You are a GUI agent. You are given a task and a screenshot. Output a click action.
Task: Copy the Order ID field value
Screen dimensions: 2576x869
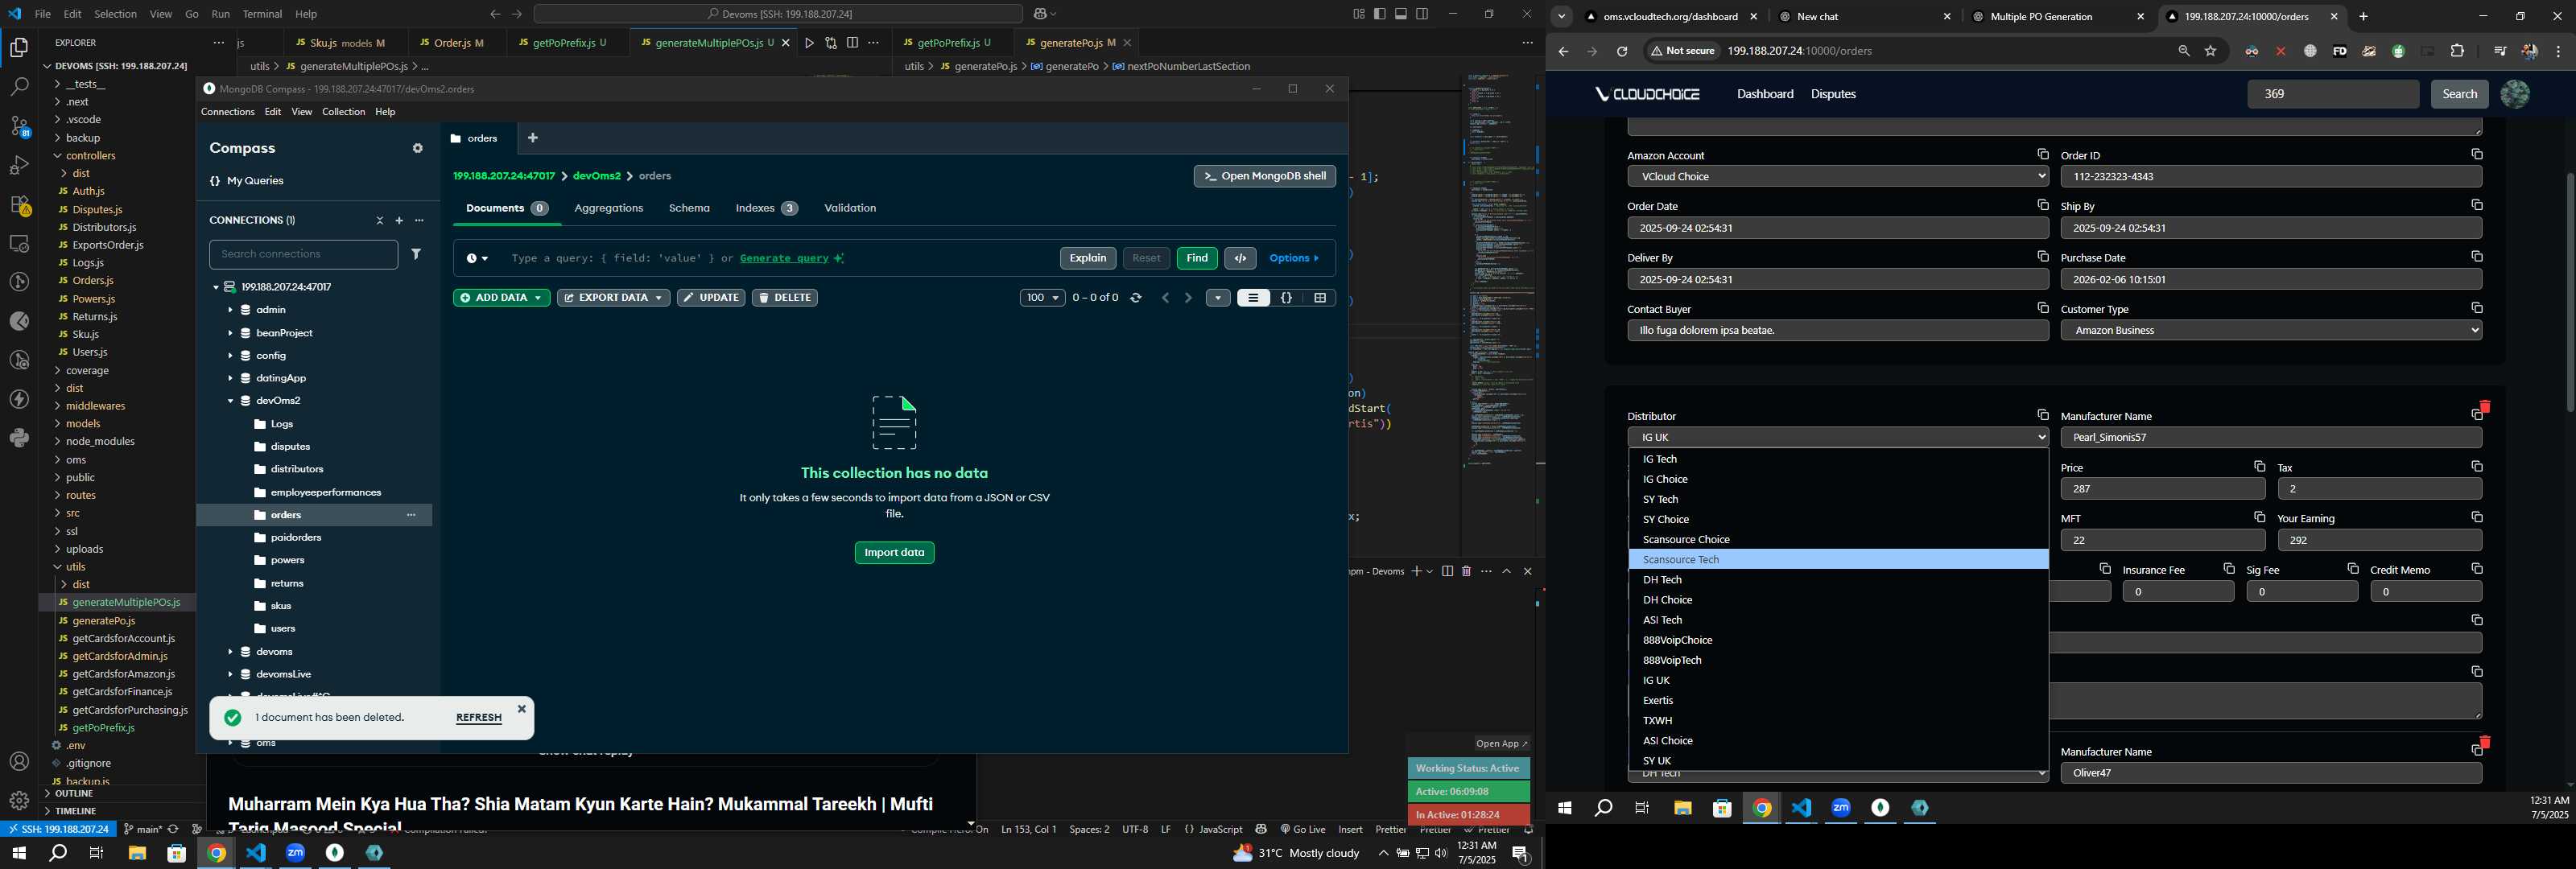pyautogui.click(x=2476, y=155)
